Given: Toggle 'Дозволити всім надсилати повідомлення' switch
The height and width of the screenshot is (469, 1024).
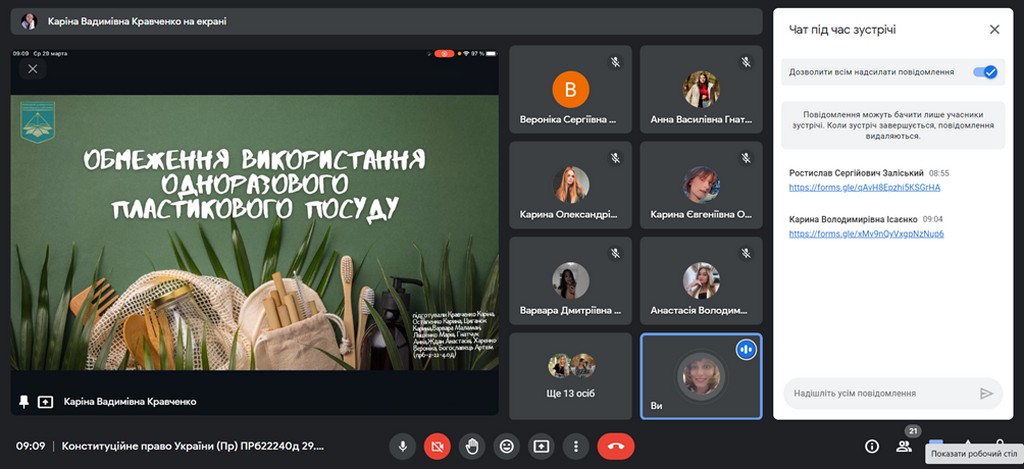Looking at the screenshot, I should pyautogui.click(x=985, y=72).
